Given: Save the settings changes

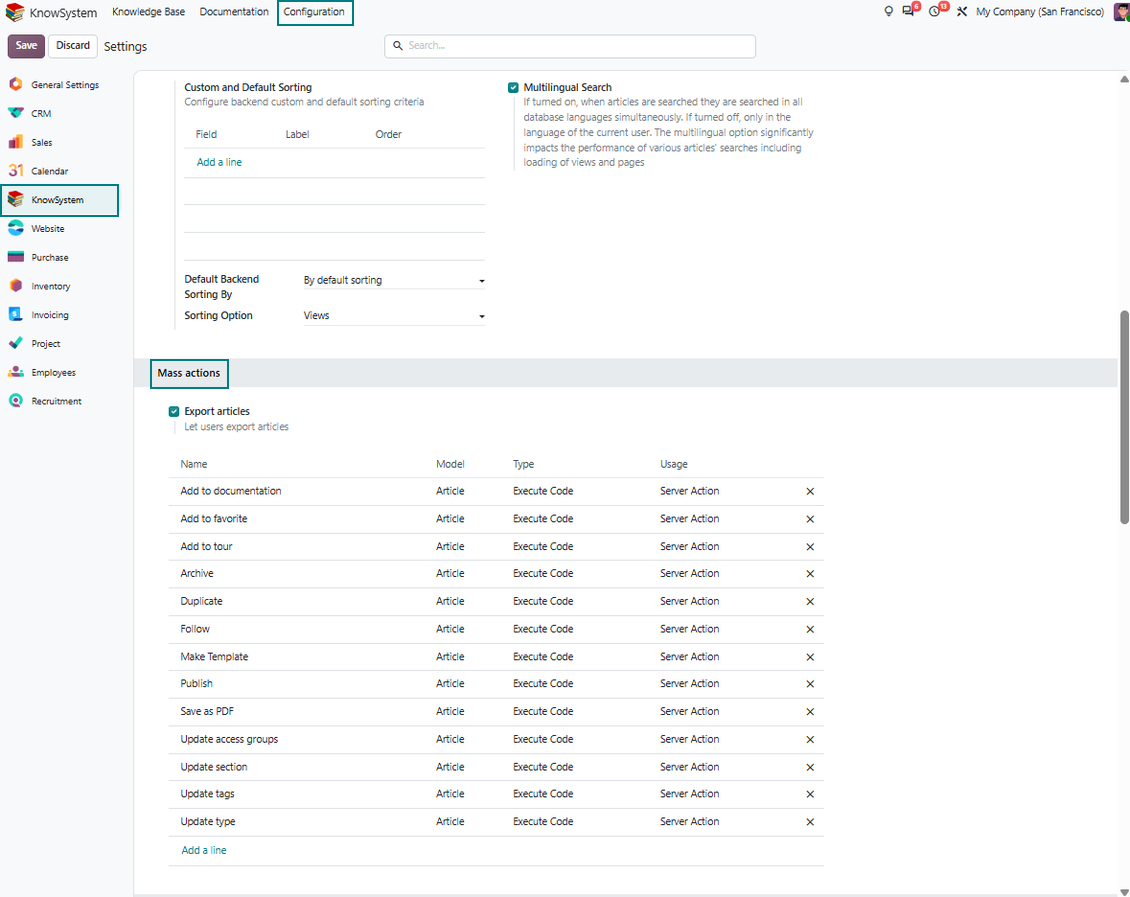Looking at the screenshot, I should point(27,45).
